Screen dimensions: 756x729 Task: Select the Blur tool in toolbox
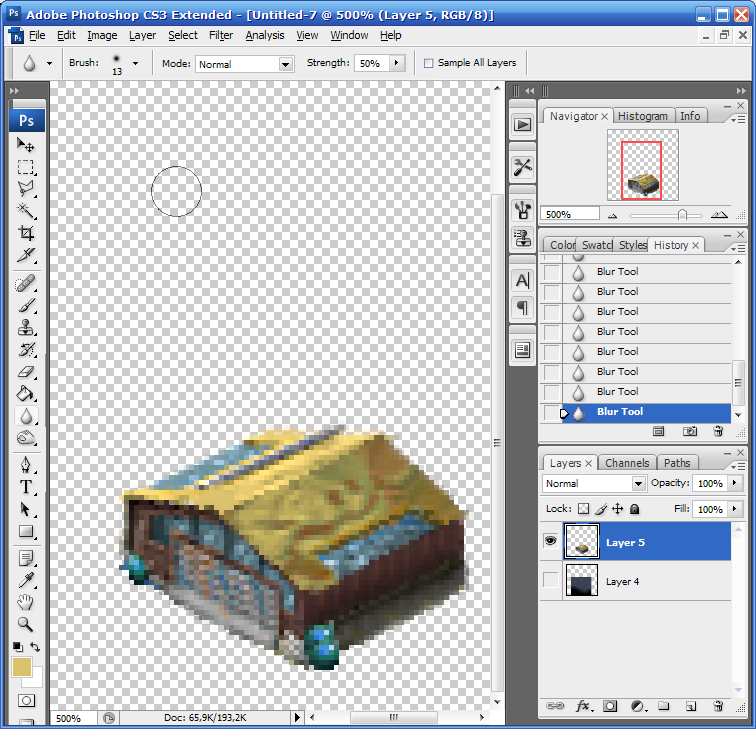pos(26,416)
